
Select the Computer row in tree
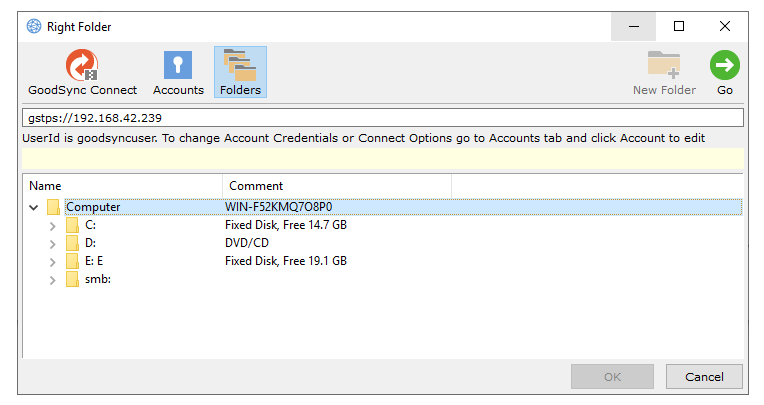93,208
